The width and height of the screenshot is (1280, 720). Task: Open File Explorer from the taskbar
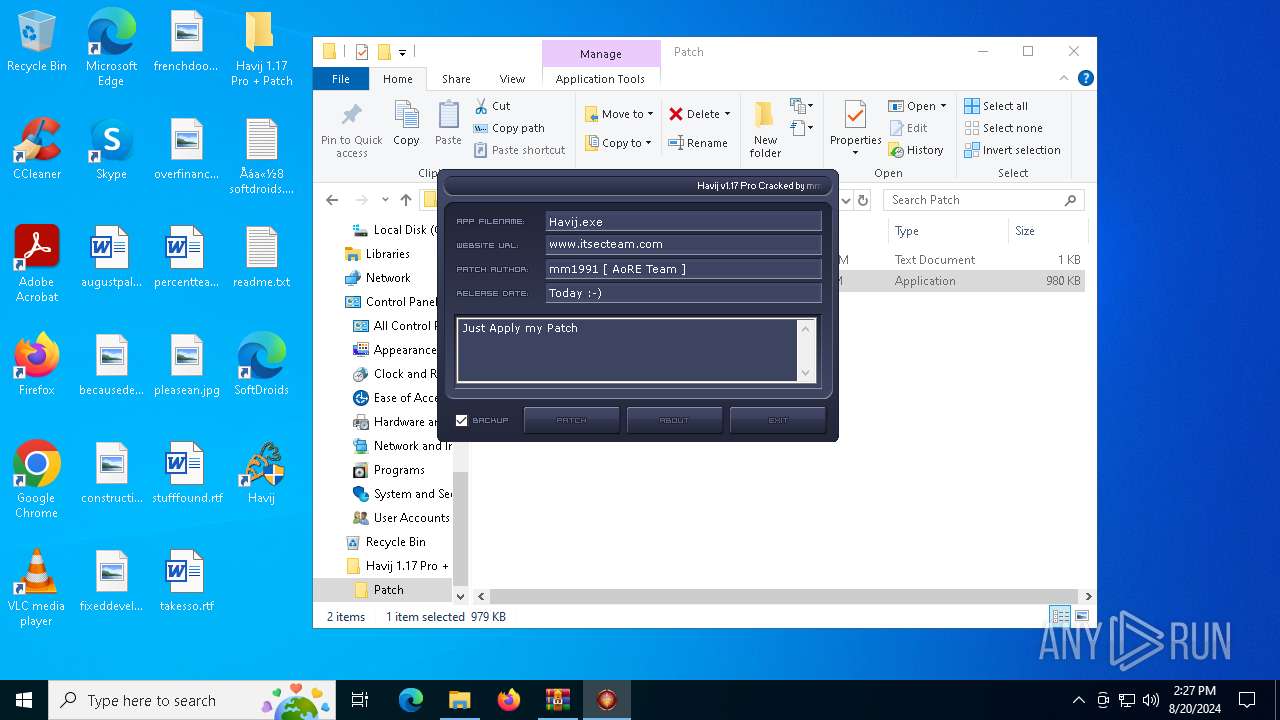click(459, 700)
